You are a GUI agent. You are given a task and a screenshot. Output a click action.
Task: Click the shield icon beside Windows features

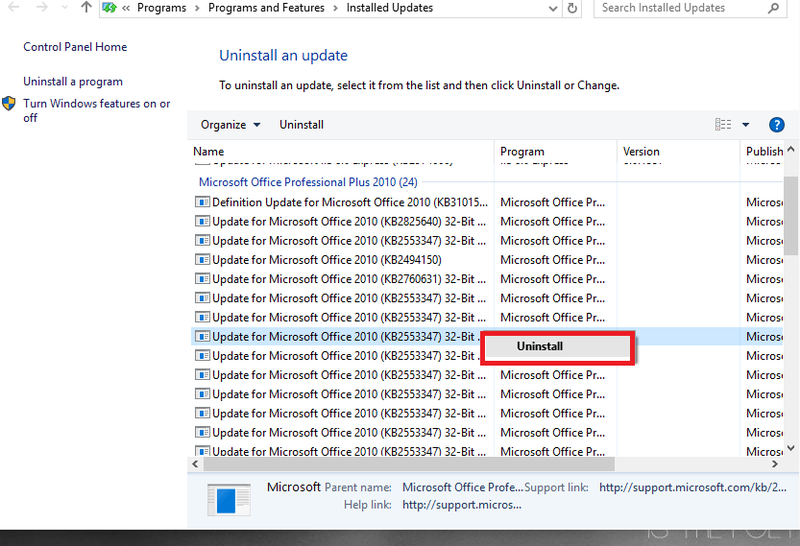tap(9, 104)
